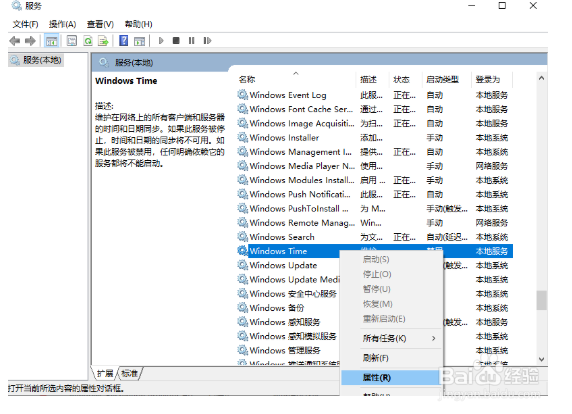Click the gear icon of Windows Event Log
The height and width of the screenshot is (414, 572).
[x=243, y=95]
